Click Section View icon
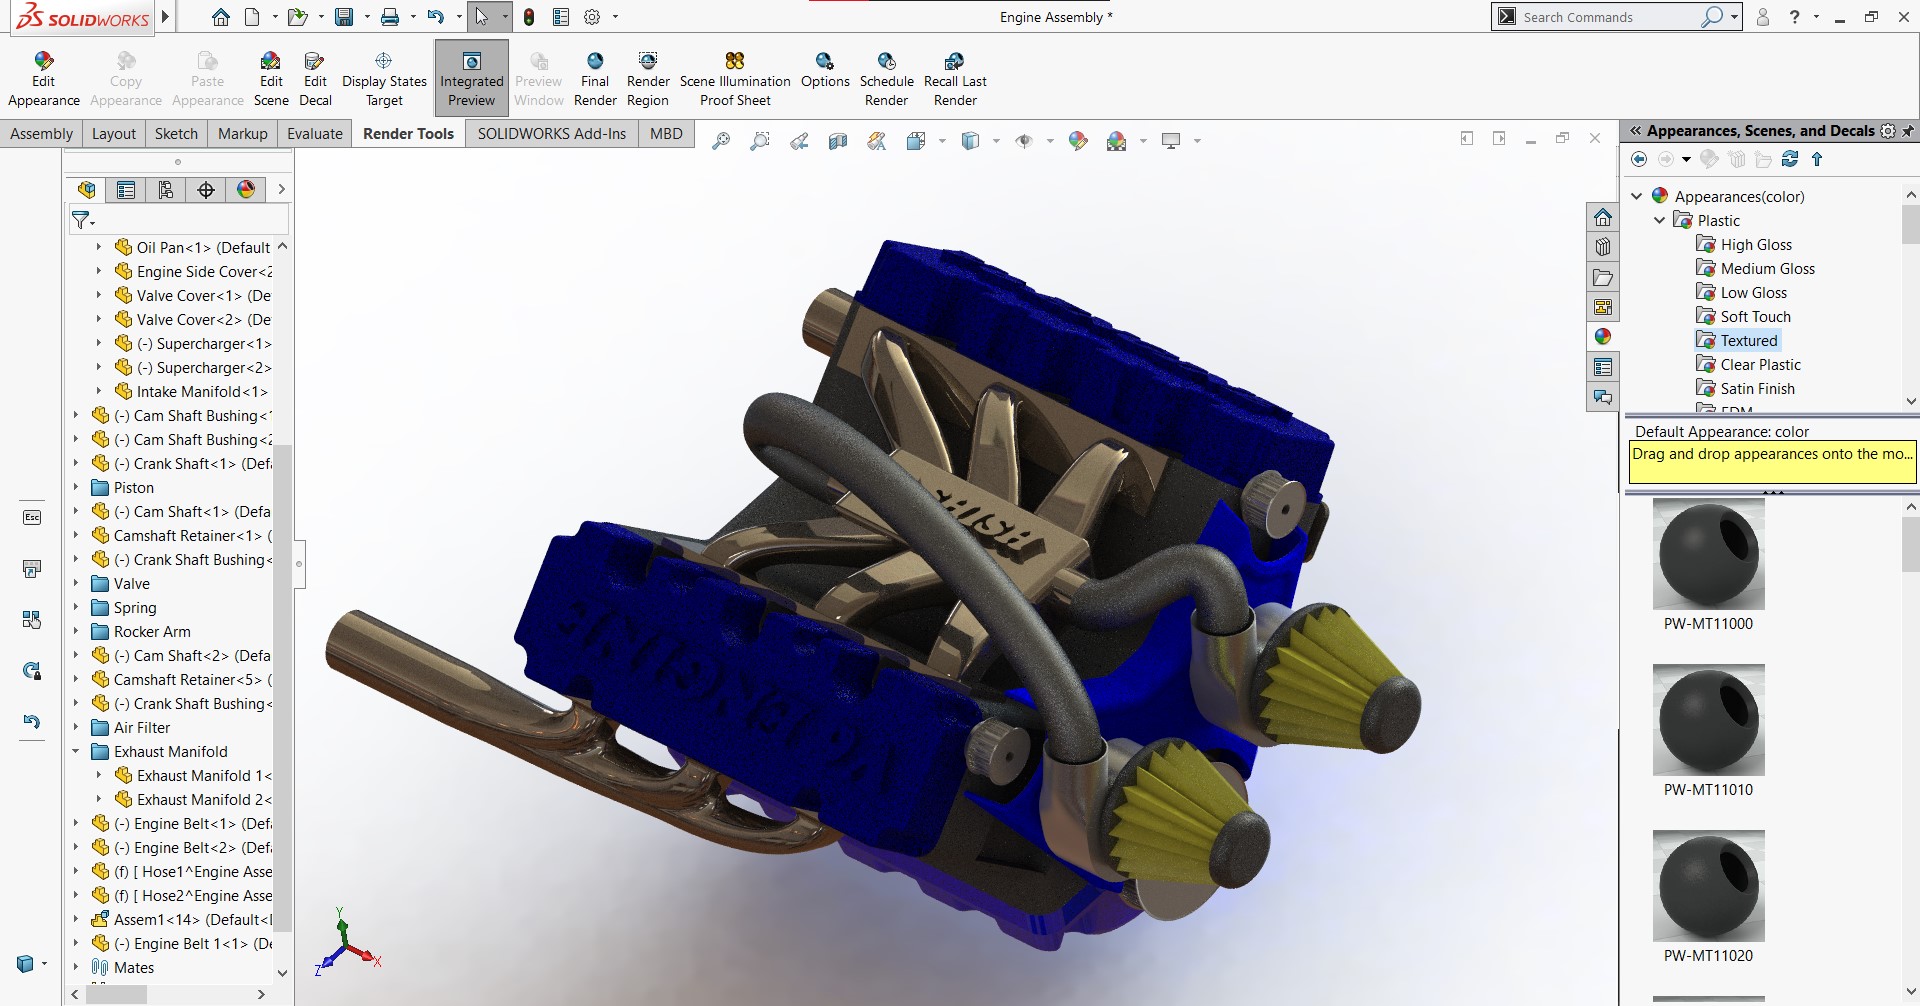The width and height of the screenshot is (1920, 1006). (x=838, y=141)
